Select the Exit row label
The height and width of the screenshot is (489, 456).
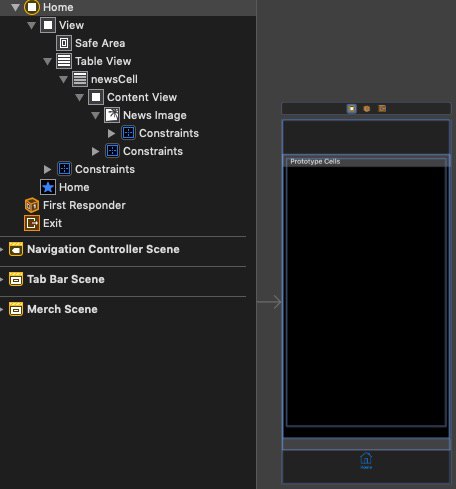(52, 223)
